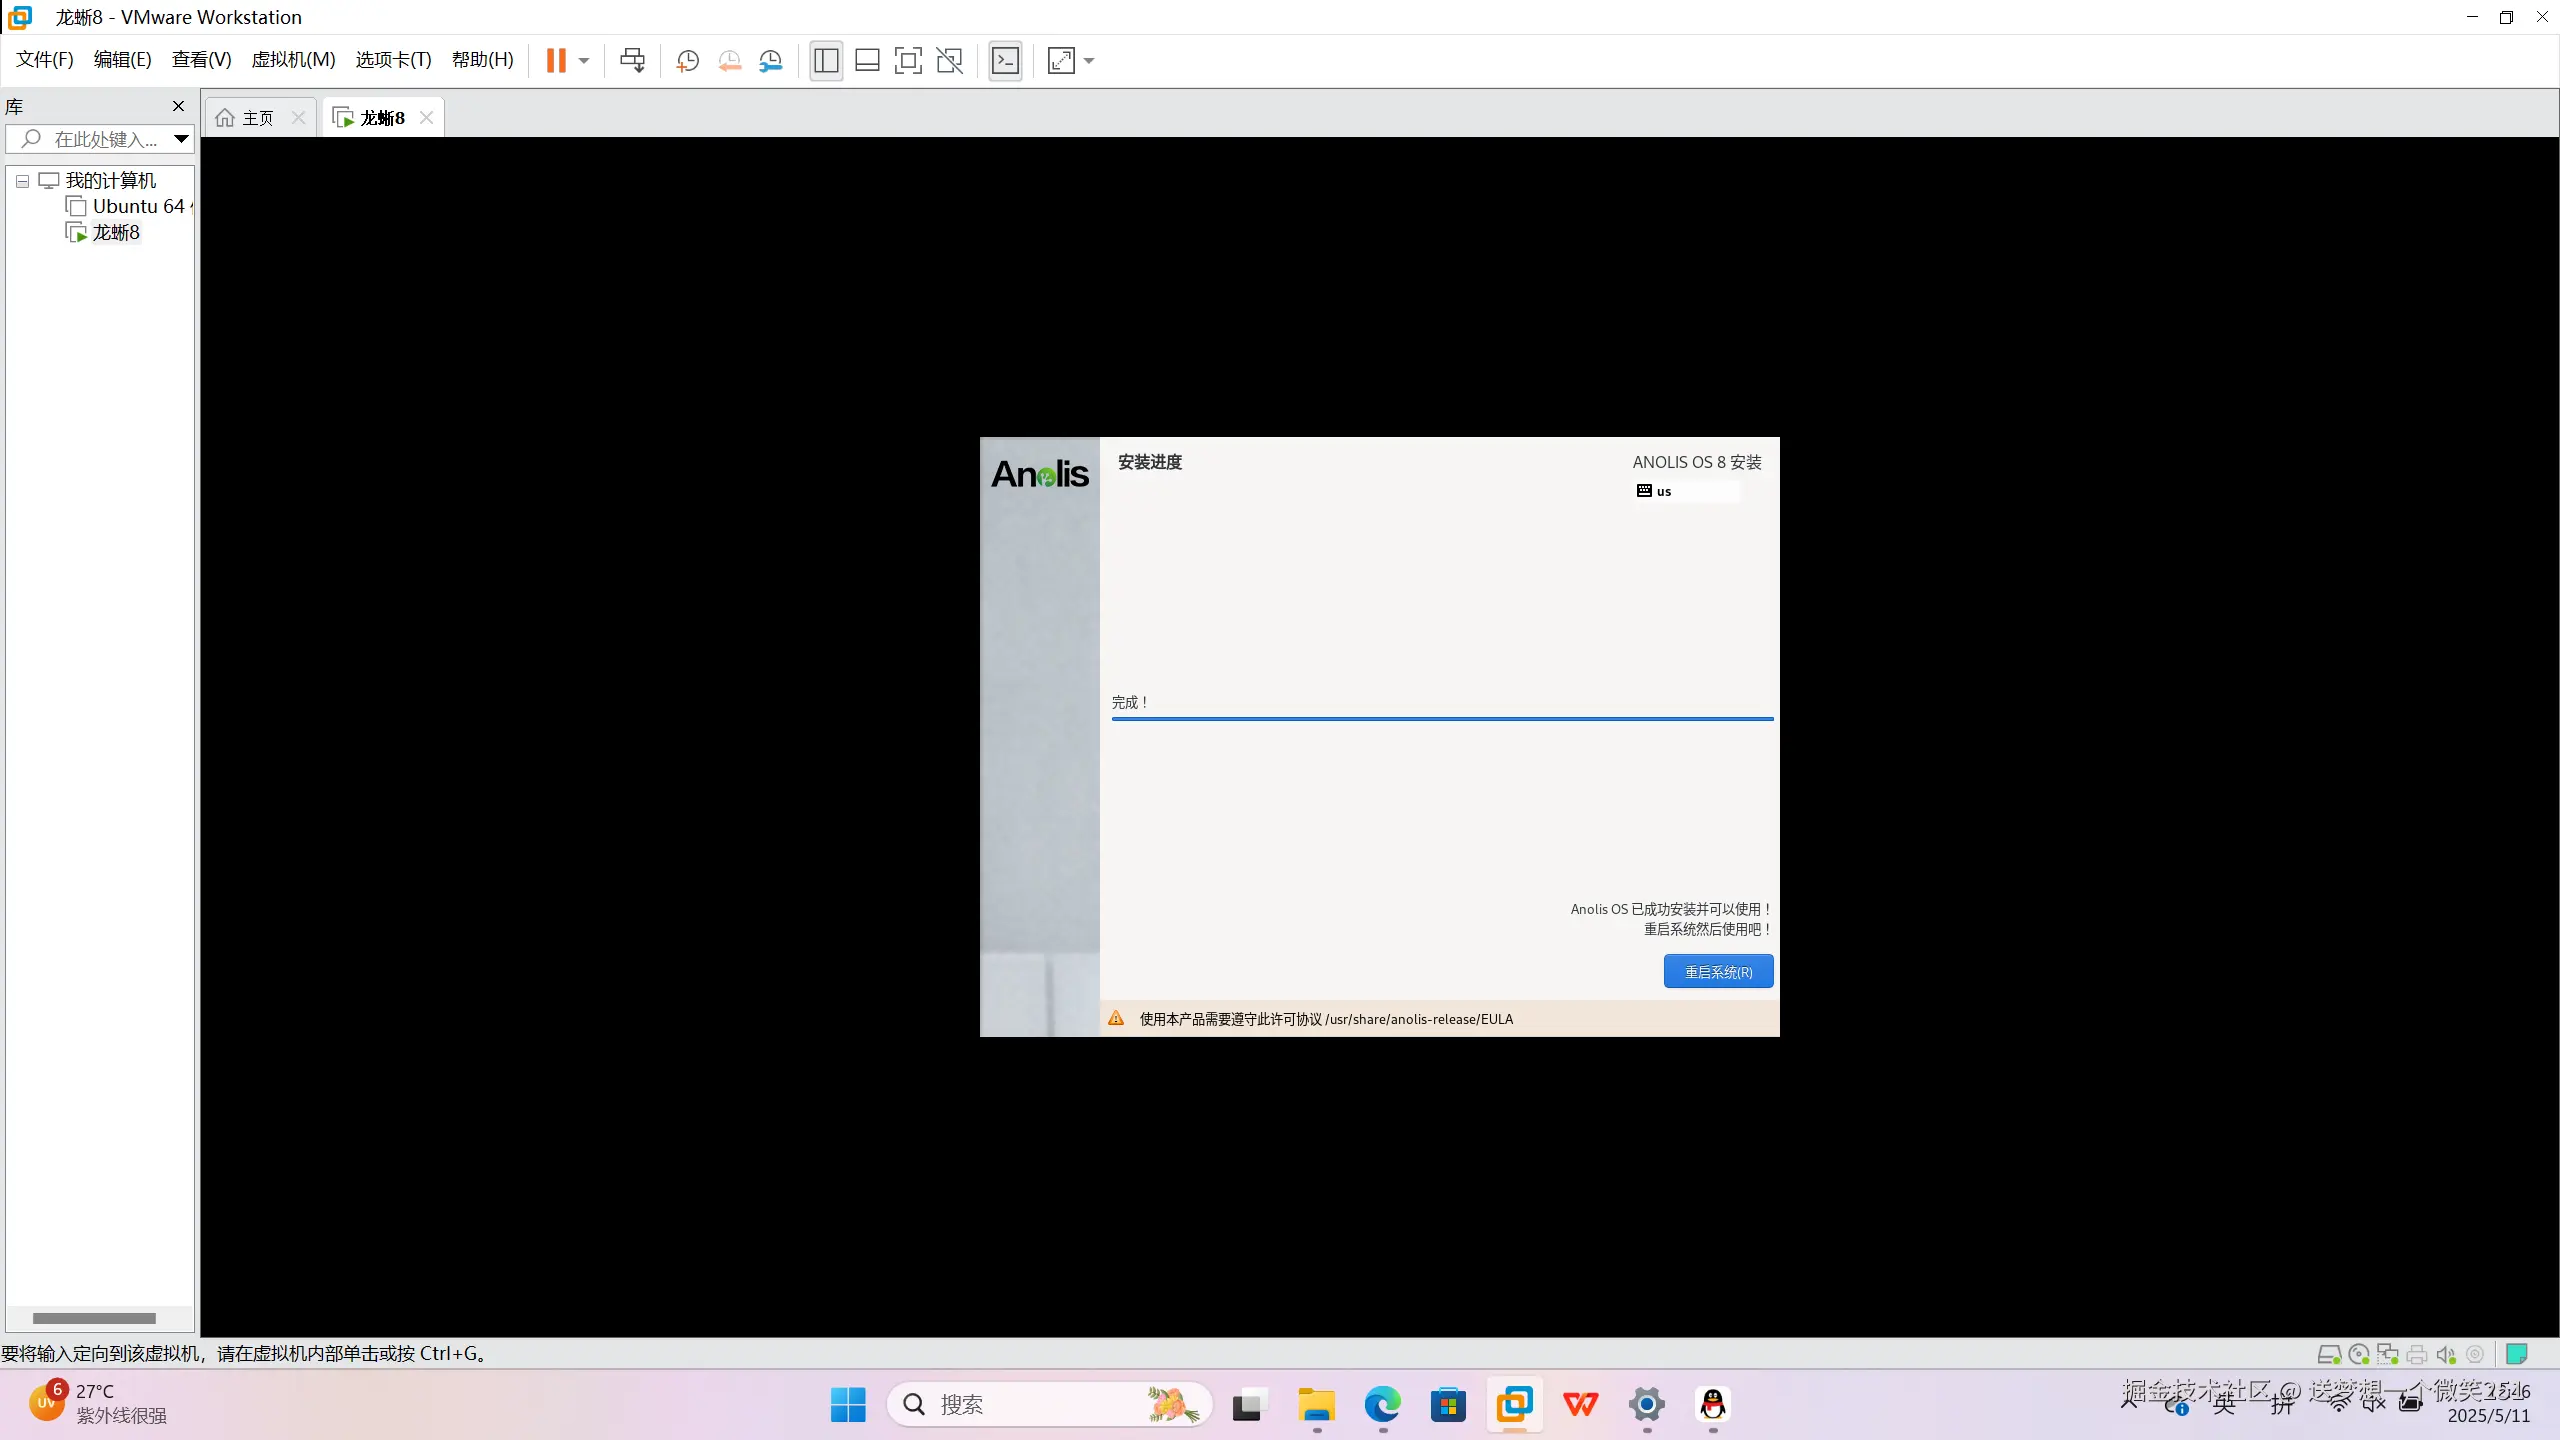Toggle sound device in VM status bar
The image size is (2560, 1440).
[2446, 1354]
